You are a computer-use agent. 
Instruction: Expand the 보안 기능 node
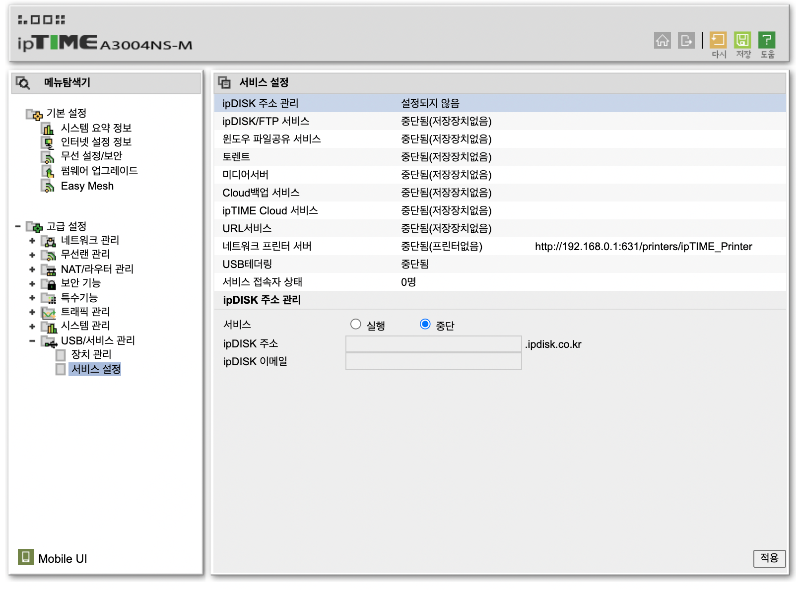pyautogui.click(x=32, y=283)
